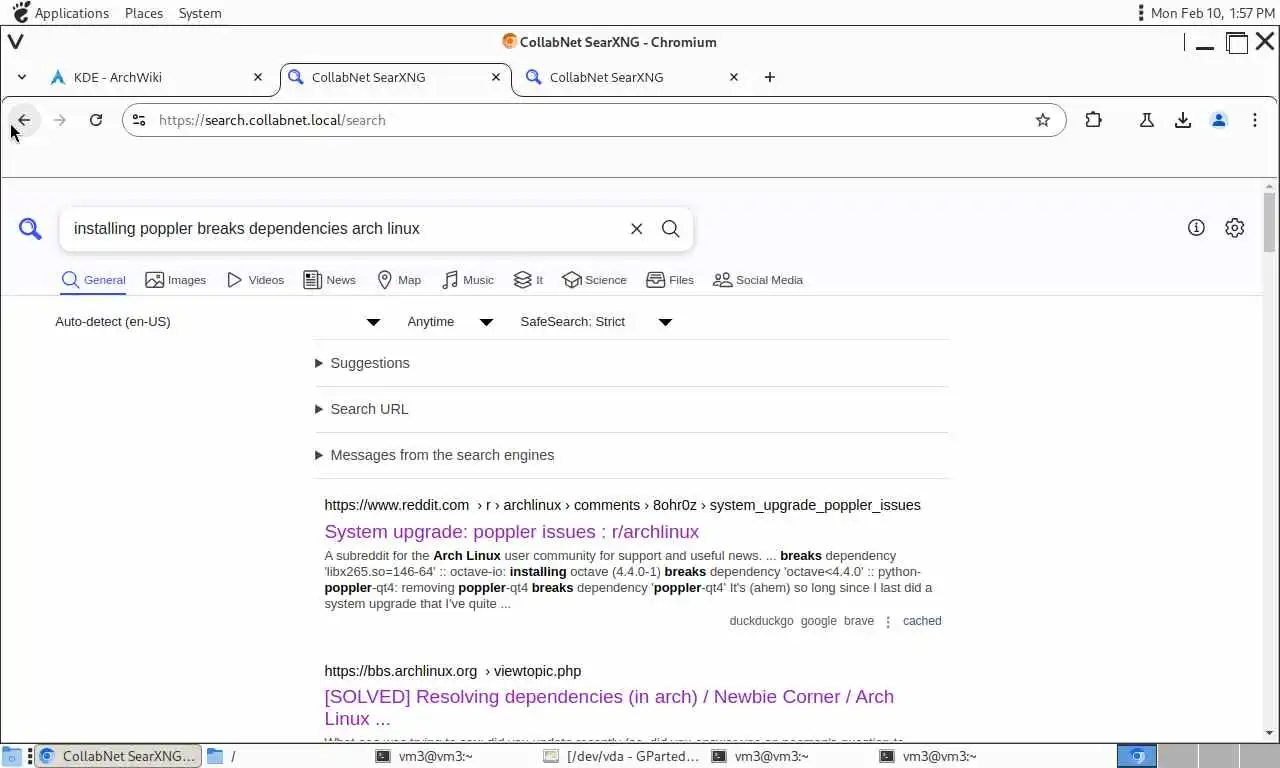This screenshot has width=1280, height=768.
Task: Switch to the third CollabNet SearXNG tab
Action: [632, 77]
